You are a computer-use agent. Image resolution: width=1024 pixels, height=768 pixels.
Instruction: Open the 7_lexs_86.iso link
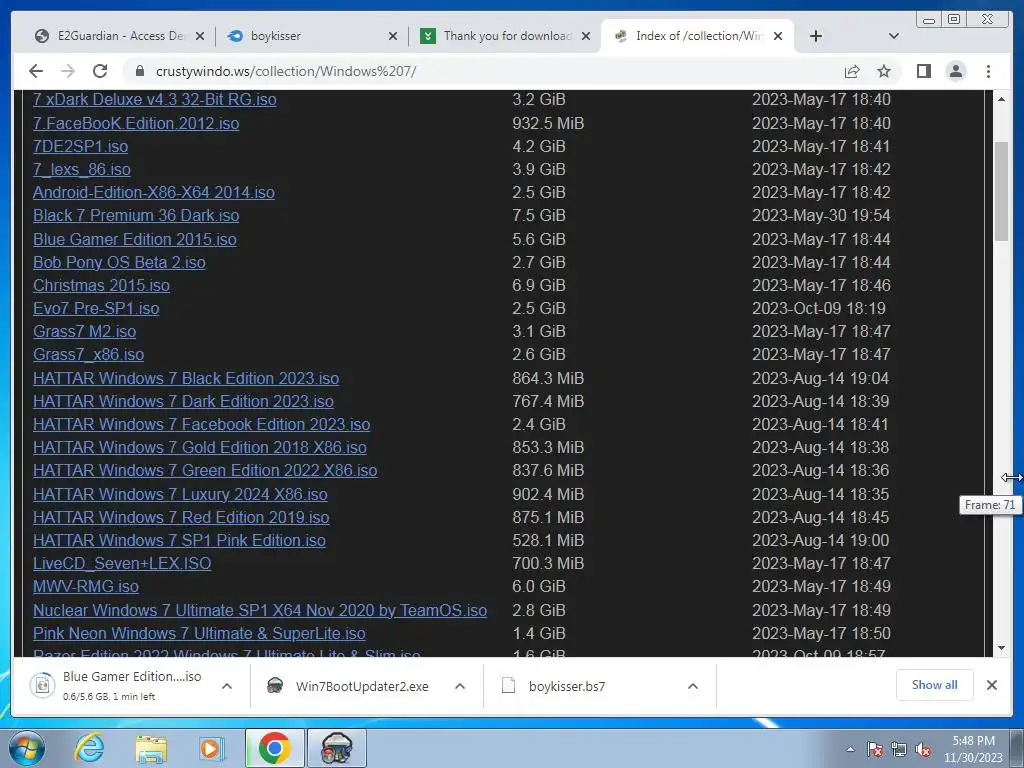(x=82, y=169)
